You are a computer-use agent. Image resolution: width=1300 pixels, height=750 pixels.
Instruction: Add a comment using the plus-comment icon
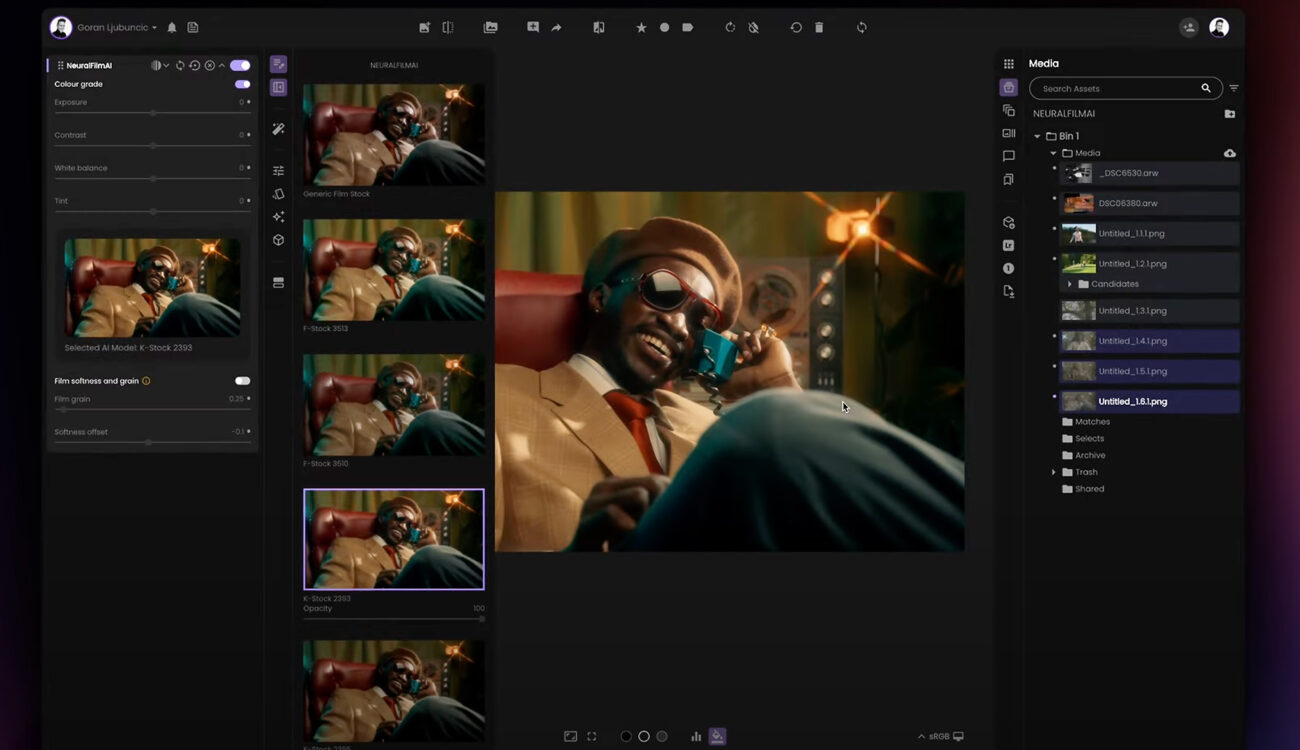pyautogui.click(x=533, y=28)
